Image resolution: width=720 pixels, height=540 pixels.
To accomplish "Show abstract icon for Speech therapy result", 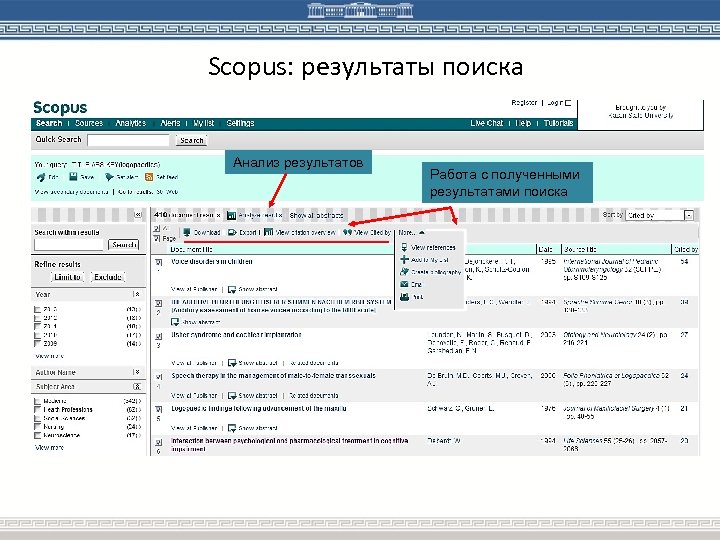I will tap(232, 395).
